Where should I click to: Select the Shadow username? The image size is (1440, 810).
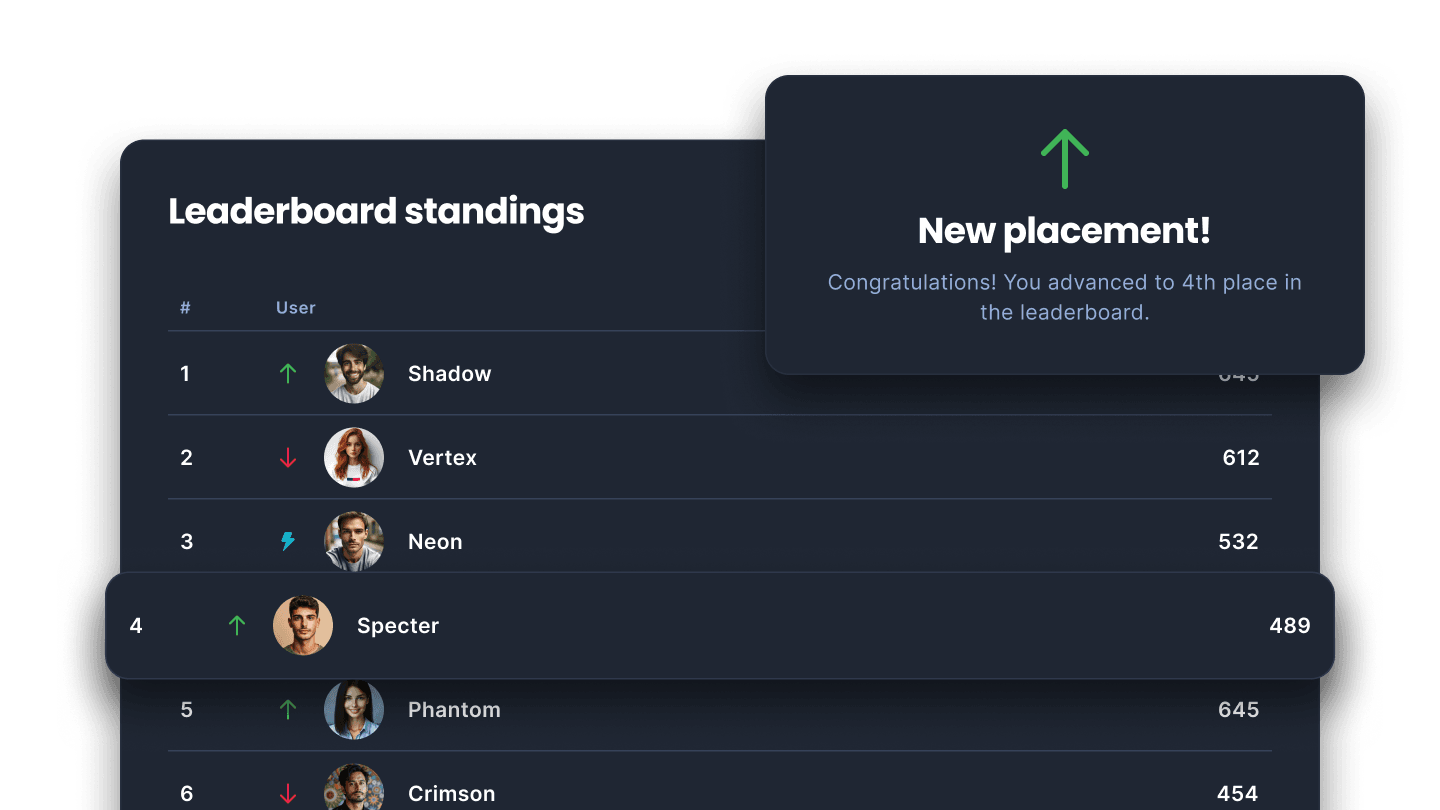(449, 374)
